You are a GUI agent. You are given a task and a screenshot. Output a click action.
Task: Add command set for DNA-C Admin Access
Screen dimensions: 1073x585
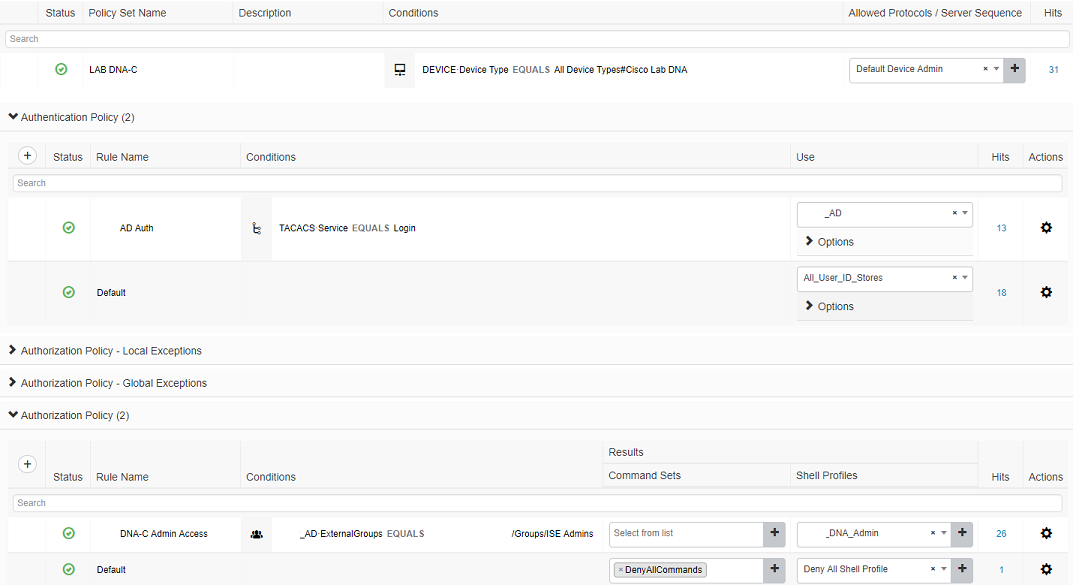pyautogui.click(x=775, y=533)
